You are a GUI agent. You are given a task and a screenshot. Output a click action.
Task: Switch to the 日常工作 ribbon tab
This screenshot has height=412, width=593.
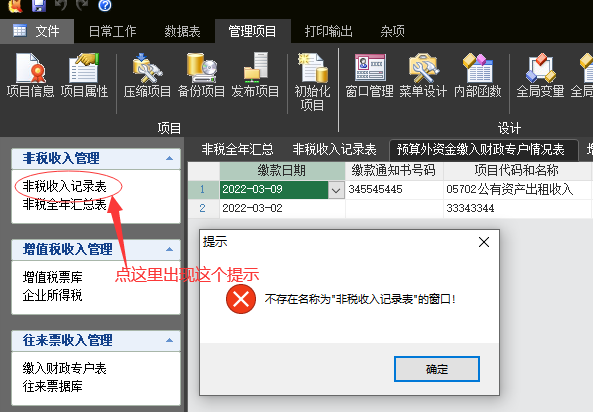click(x=112, y=31)
